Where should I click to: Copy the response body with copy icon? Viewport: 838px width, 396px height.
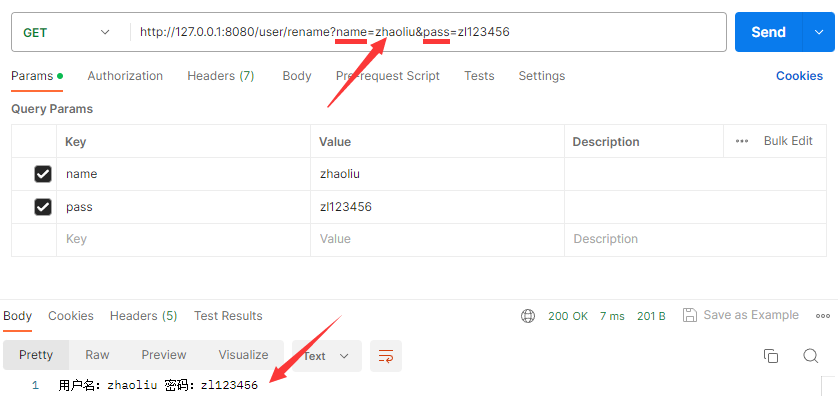[771, 356]
